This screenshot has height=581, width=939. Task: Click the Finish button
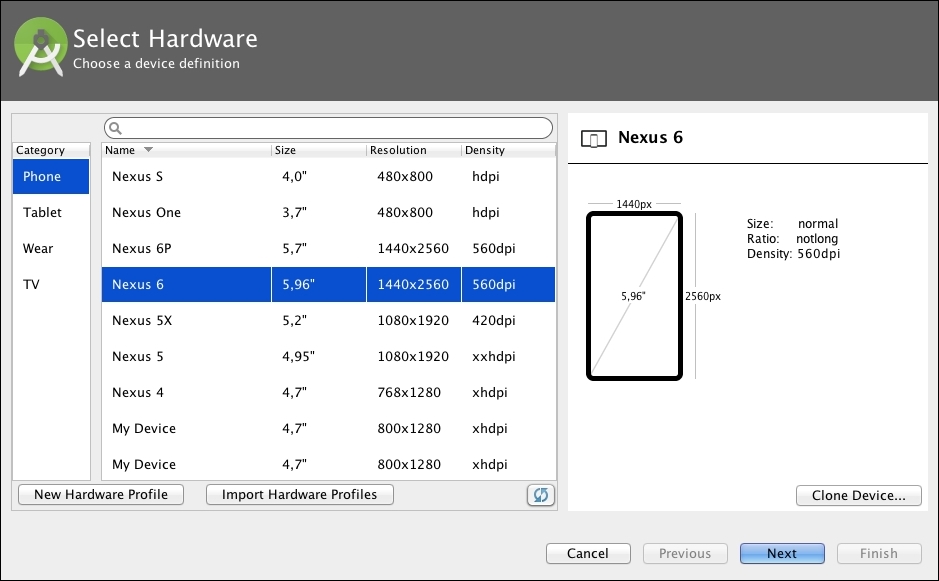[879, 553]
